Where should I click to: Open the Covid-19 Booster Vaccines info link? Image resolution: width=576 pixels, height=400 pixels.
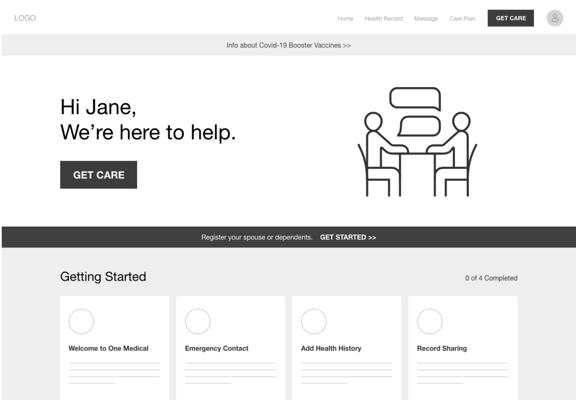(x=288, y=45)
